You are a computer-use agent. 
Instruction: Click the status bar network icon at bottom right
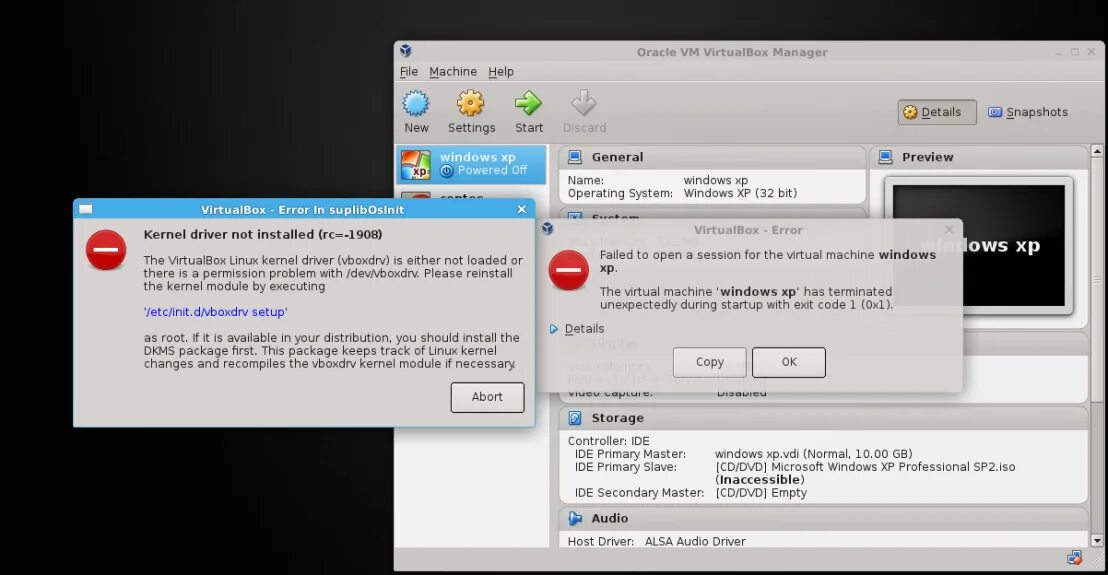[x=1074, y=558]
